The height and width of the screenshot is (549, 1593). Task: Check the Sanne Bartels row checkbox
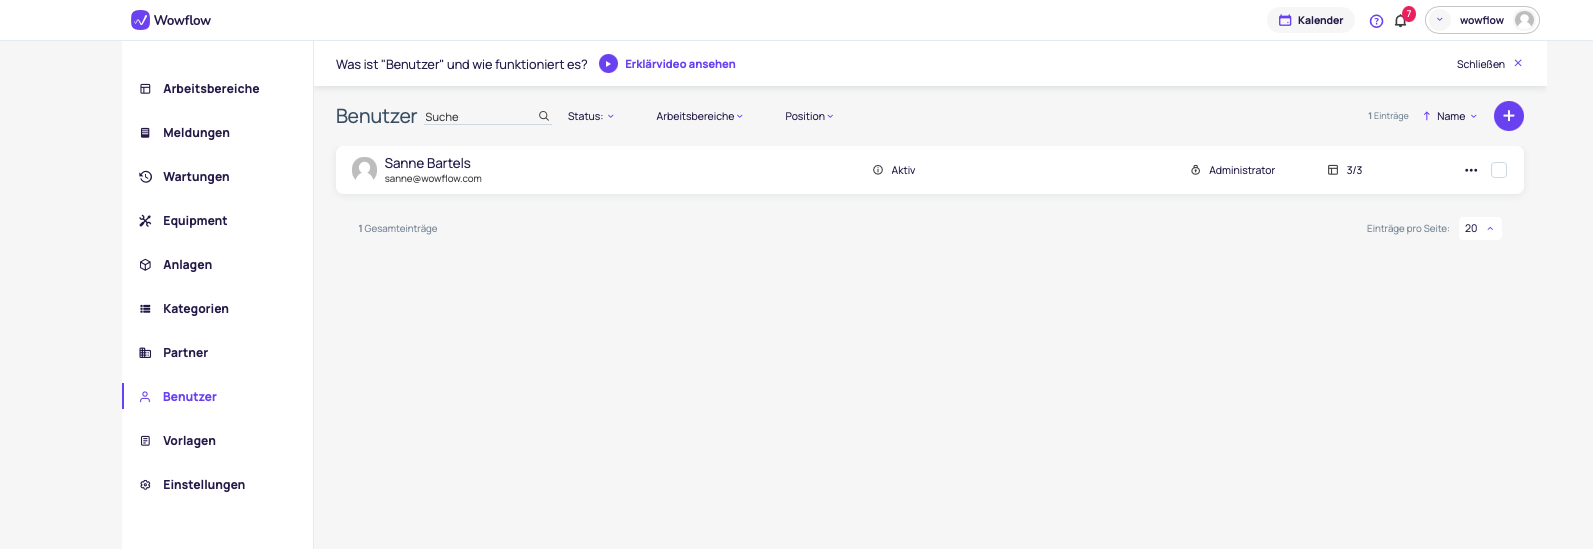pyautogui.click(x=1499, y=170)
